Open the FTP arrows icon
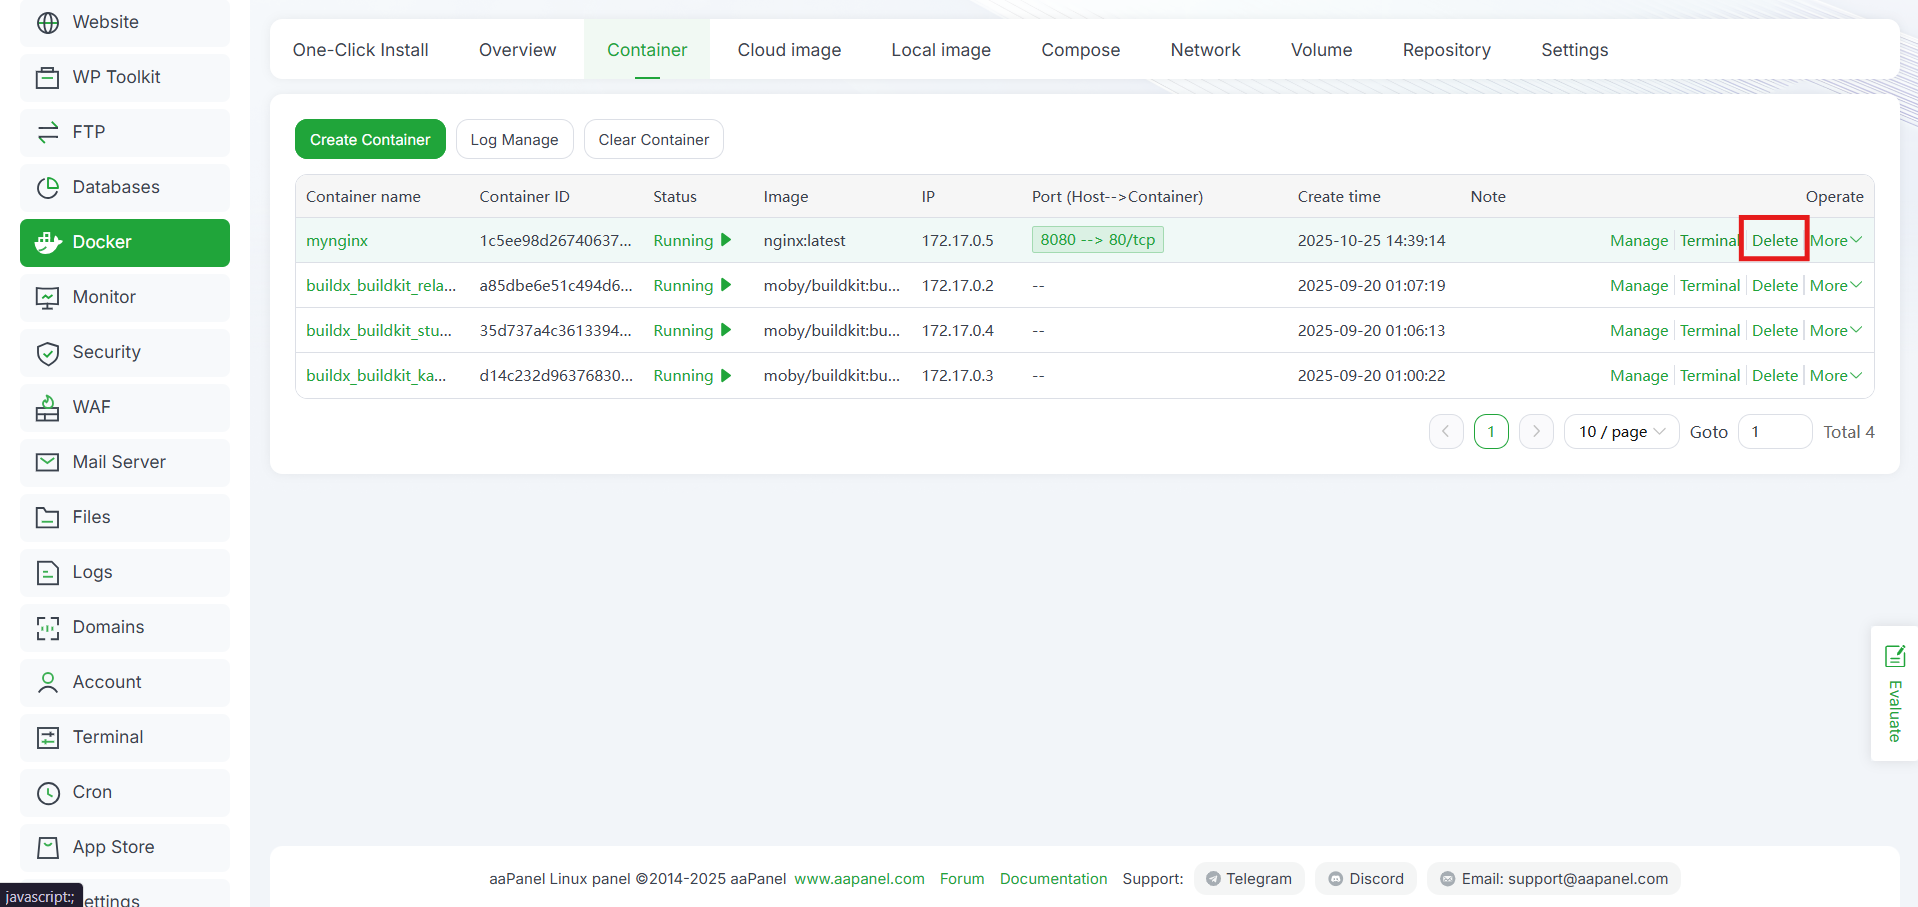This screenshot has height=907, width=1918. coord(48,132)
